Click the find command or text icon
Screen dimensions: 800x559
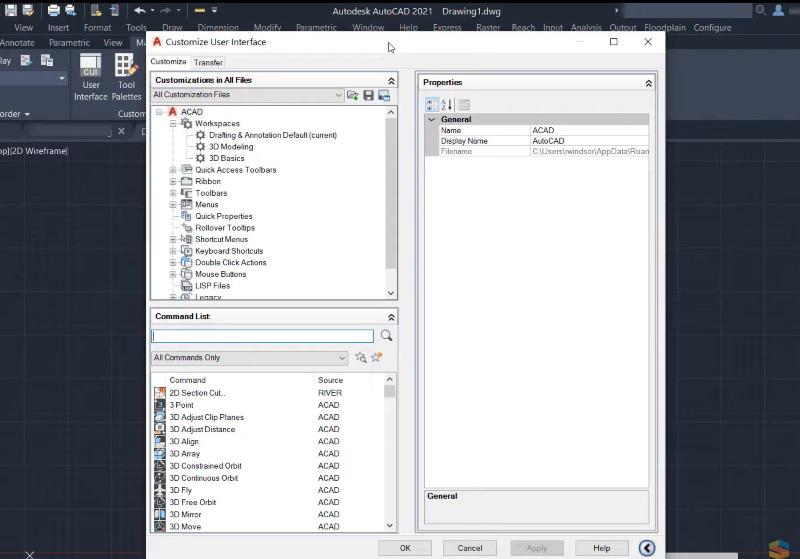(x=361, y=357)
